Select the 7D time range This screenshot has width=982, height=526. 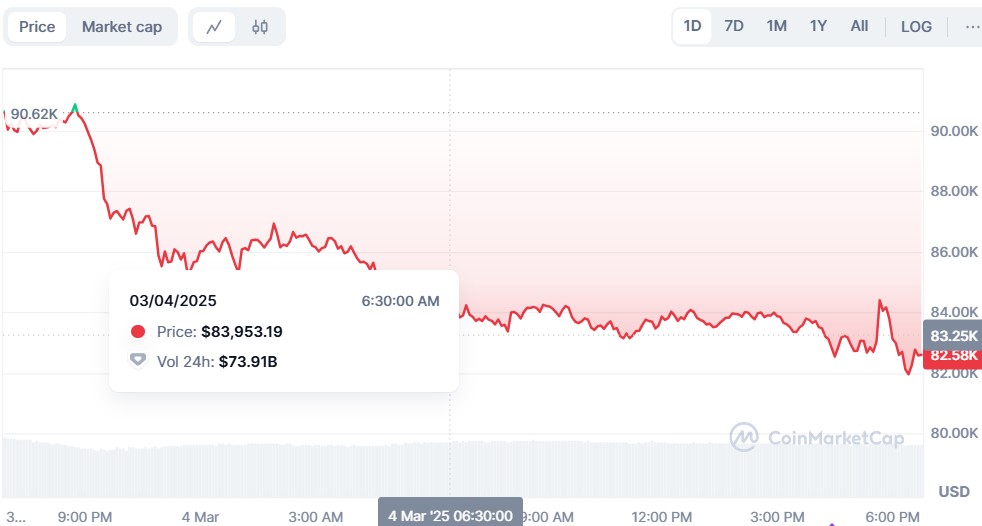(x=734, y=26)
